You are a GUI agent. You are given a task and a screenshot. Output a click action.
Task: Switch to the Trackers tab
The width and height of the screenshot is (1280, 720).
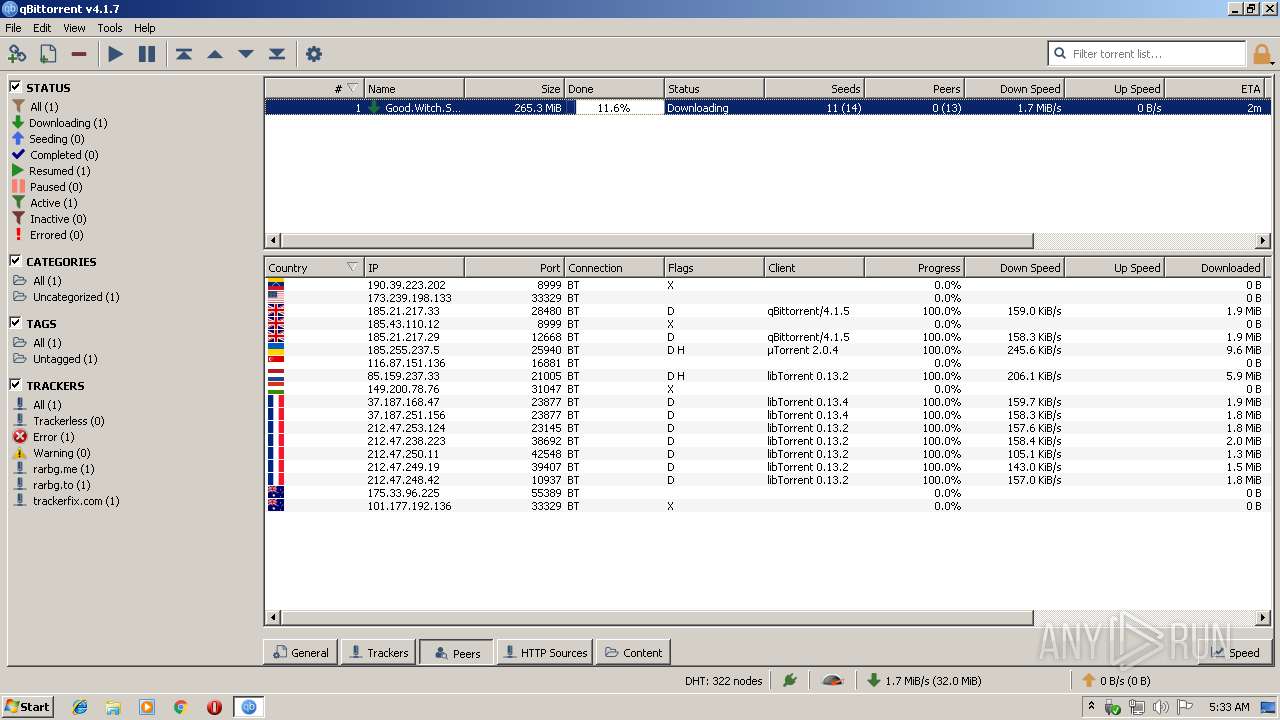378,652
